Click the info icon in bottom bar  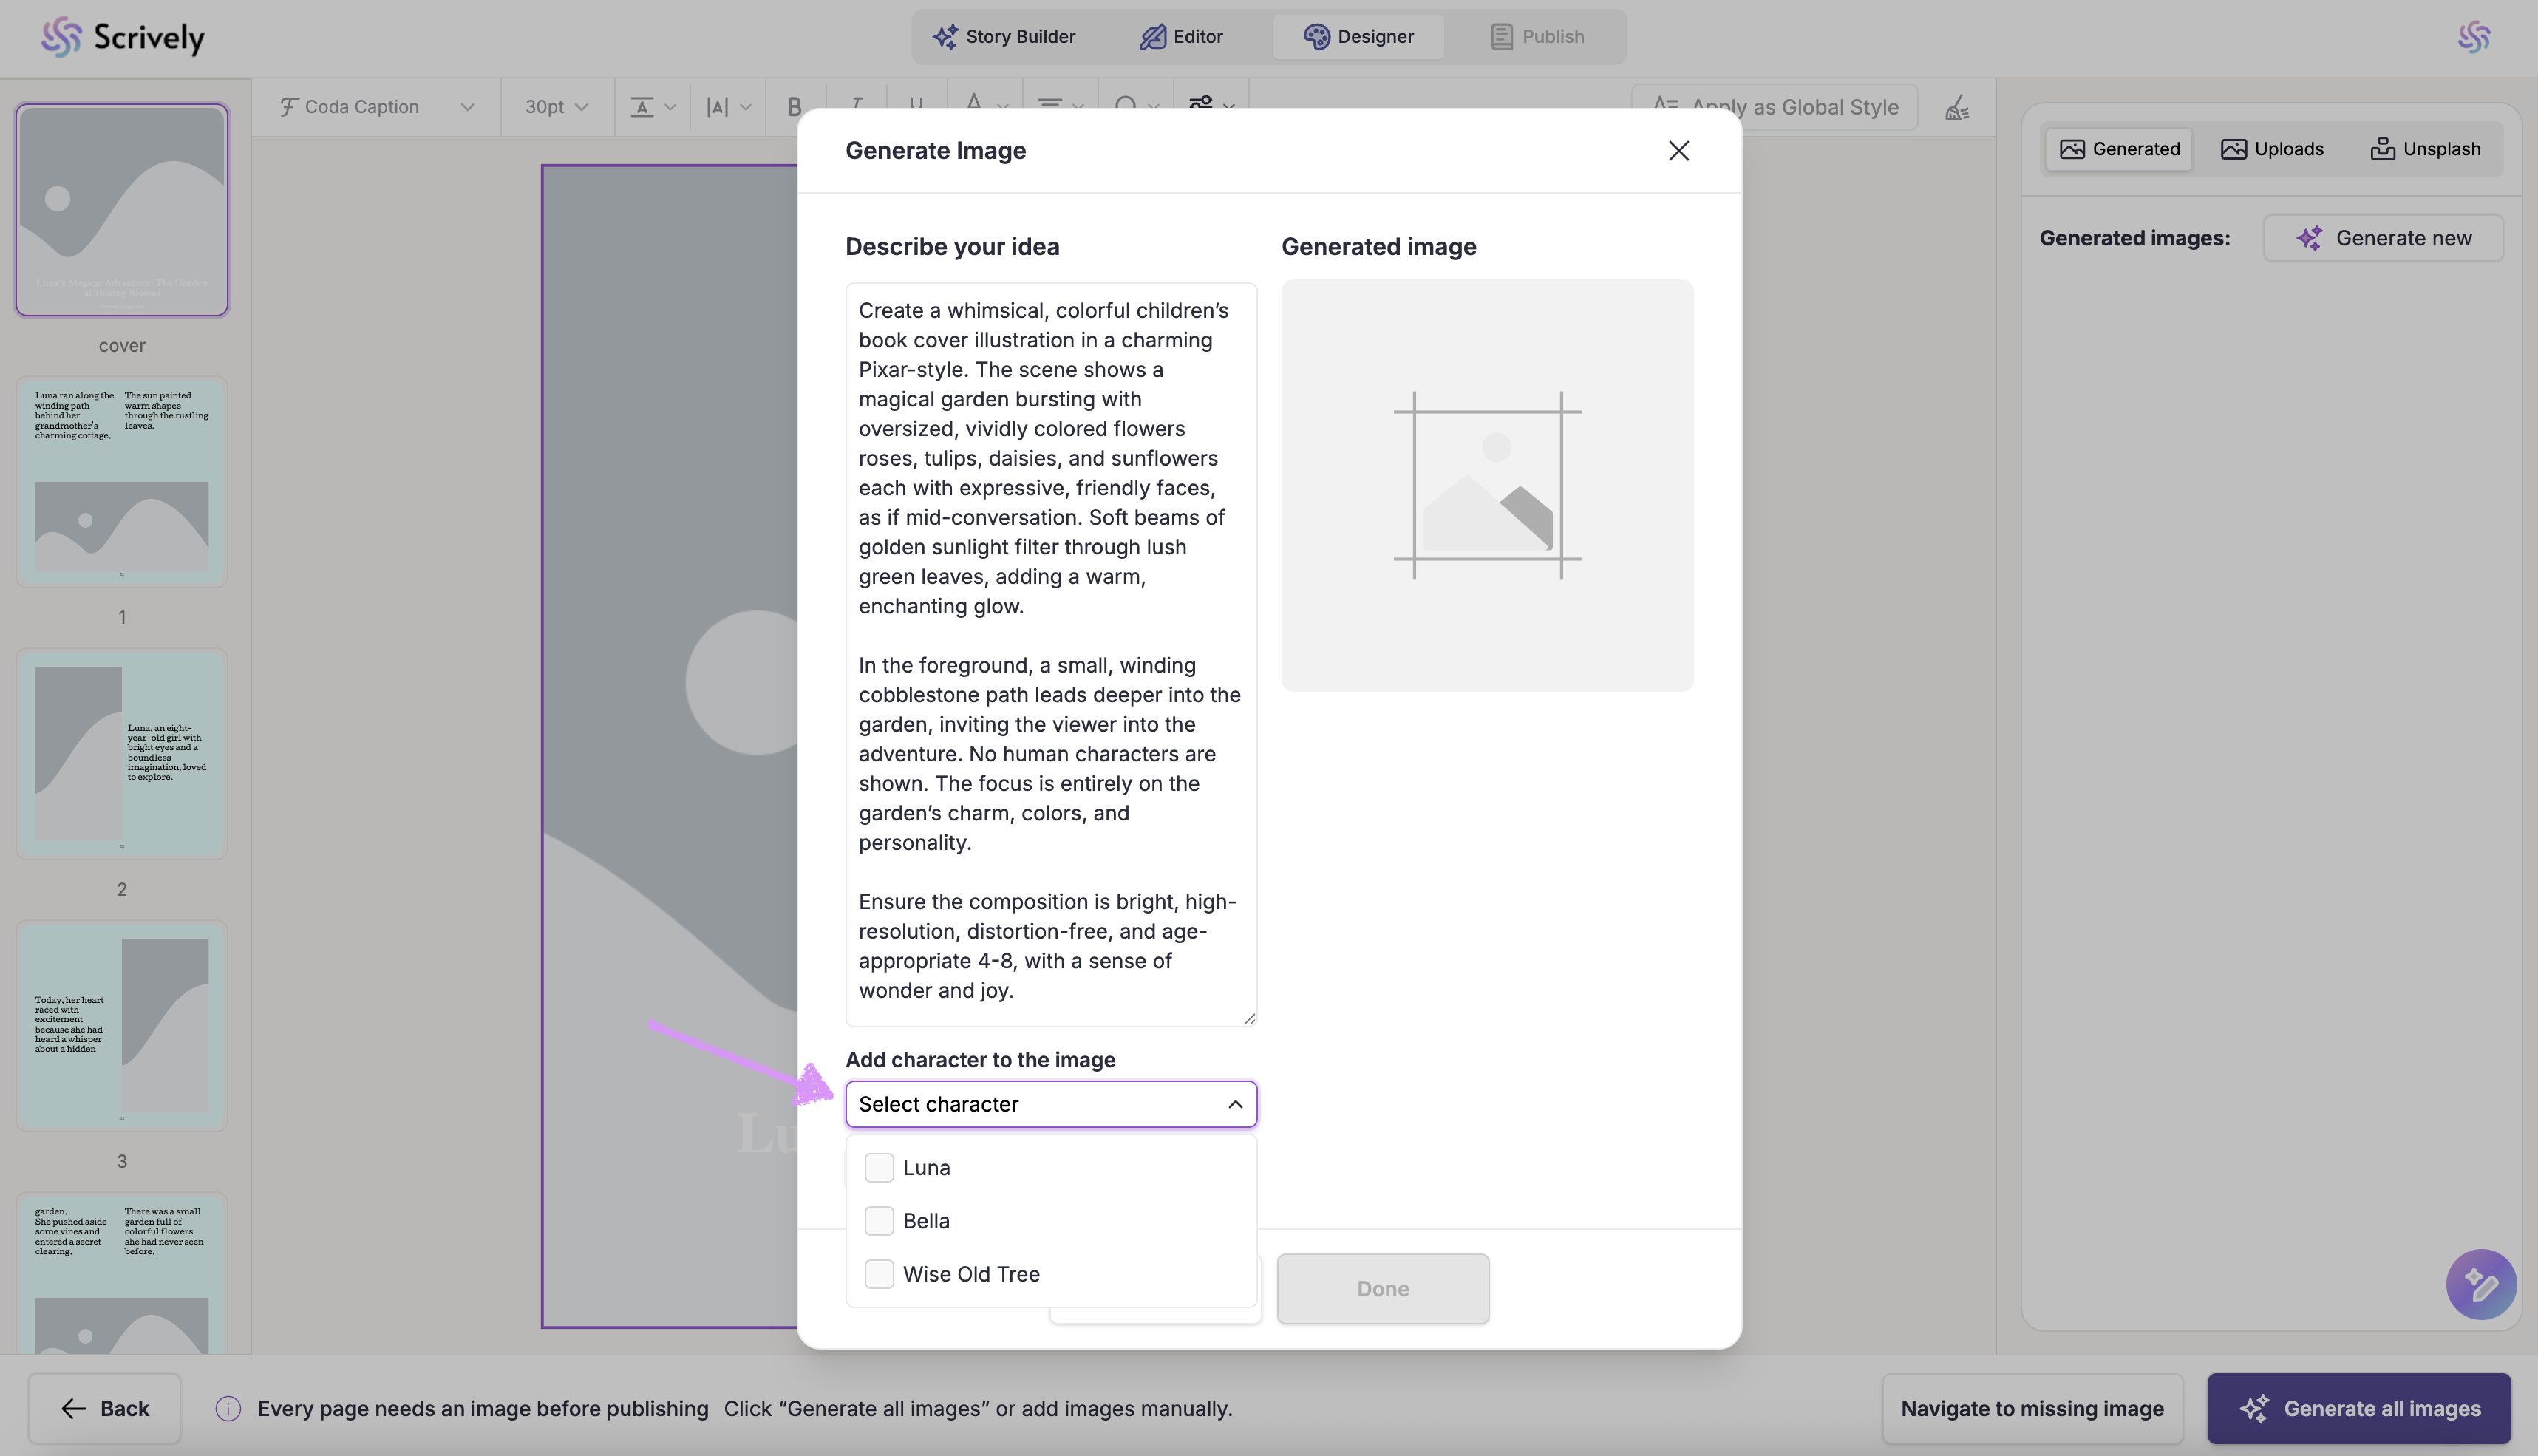[228, 1408]
